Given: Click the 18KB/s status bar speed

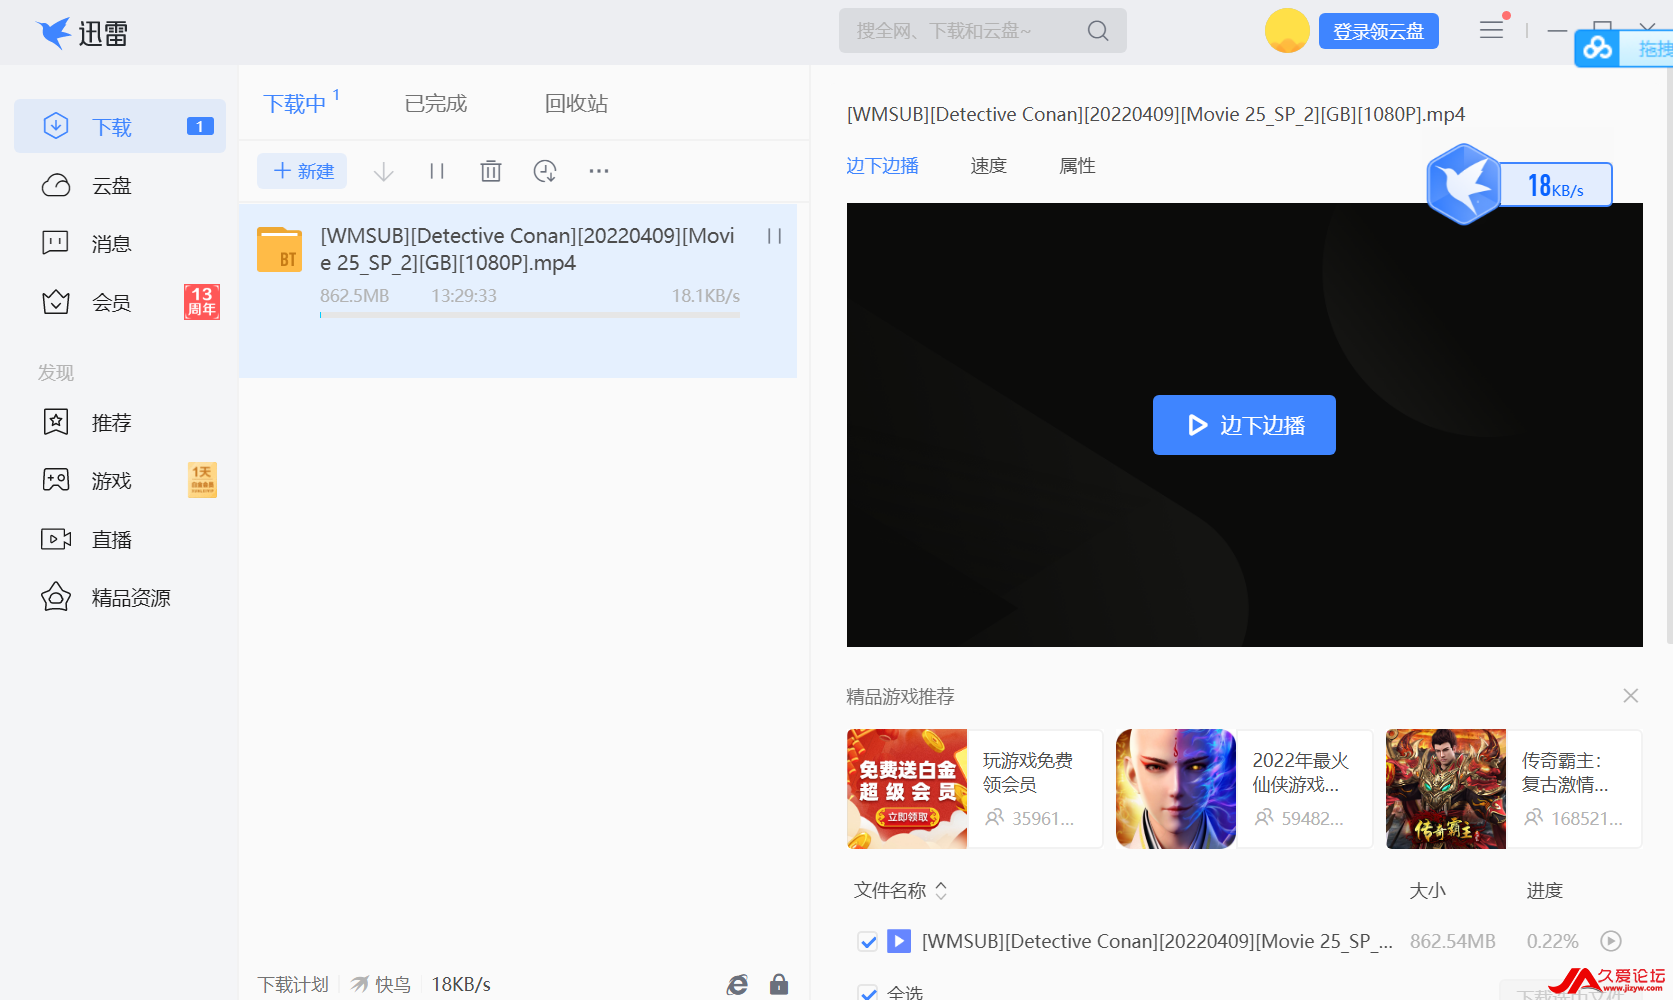Looking at the screenshot, I should [461, 985].
